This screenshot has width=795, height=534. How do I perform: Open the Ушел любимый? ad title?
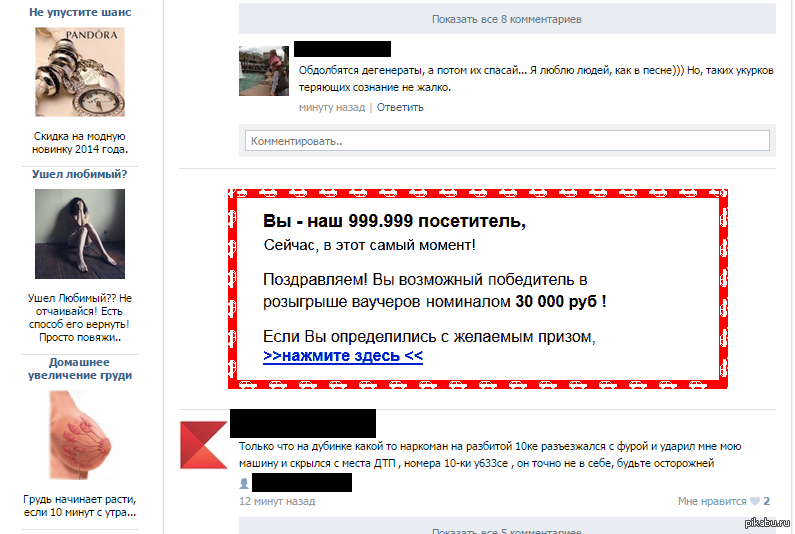click(80, 174)
